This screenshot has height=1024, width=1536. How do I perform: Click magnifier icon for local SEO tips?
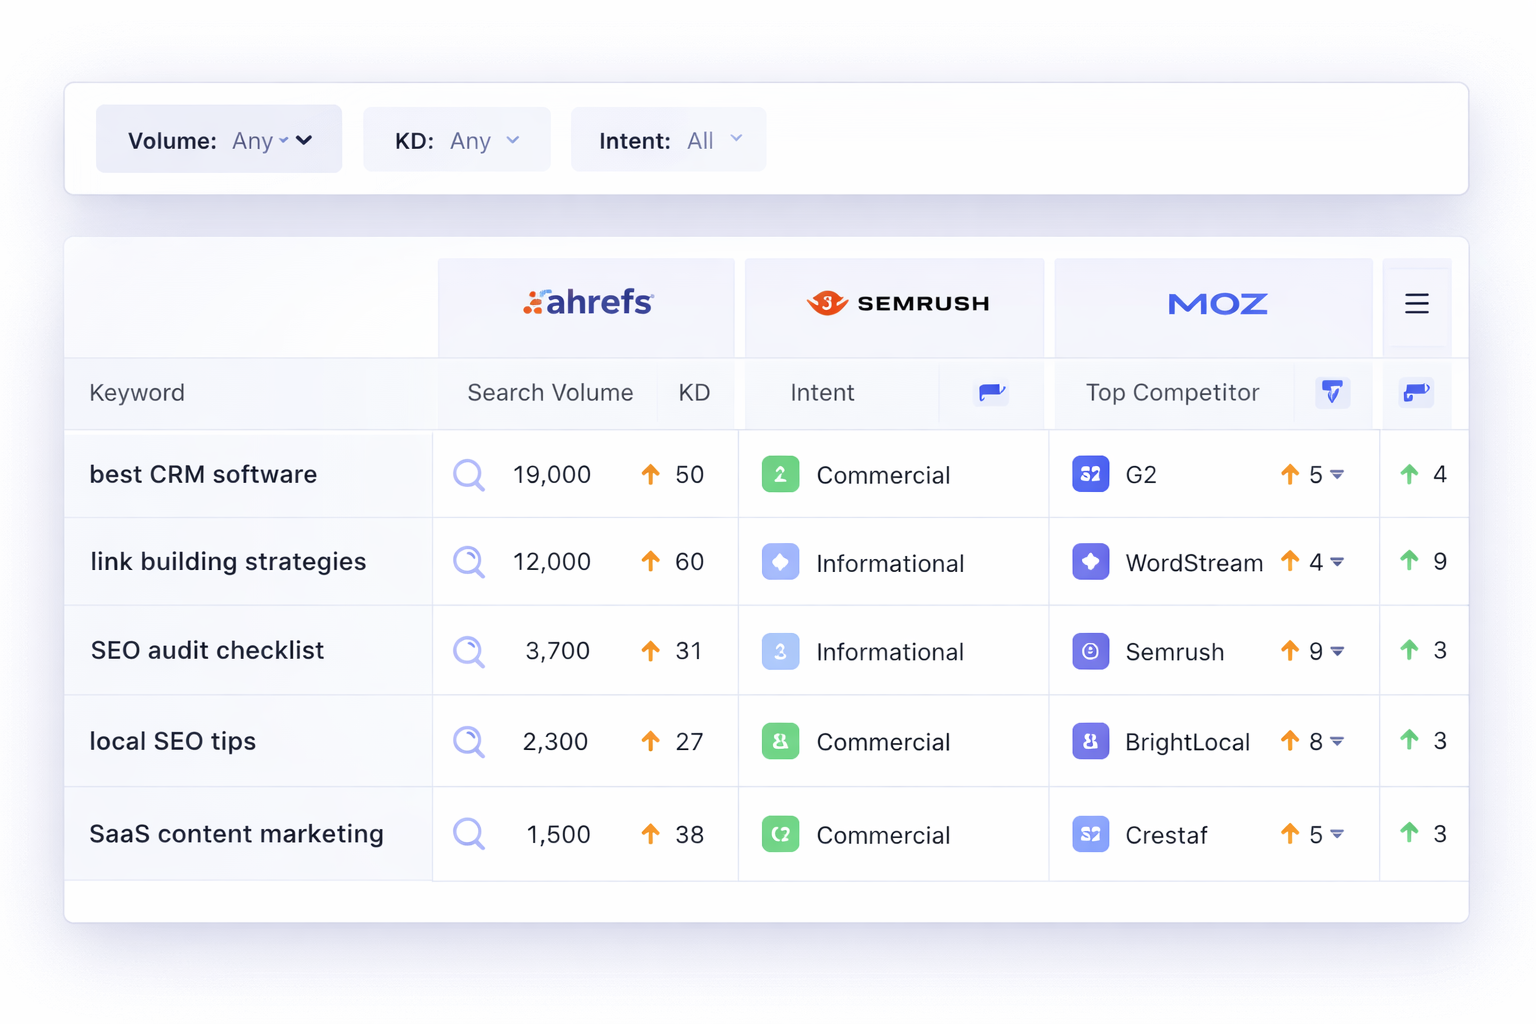[469, 741]
